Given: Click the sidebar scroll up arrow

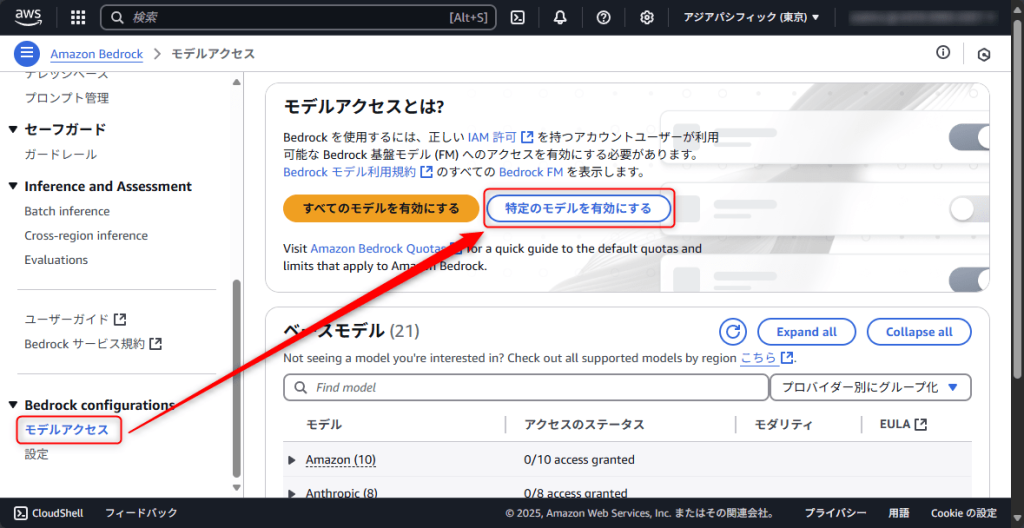Looking at the screenshot, I should 236,82.
